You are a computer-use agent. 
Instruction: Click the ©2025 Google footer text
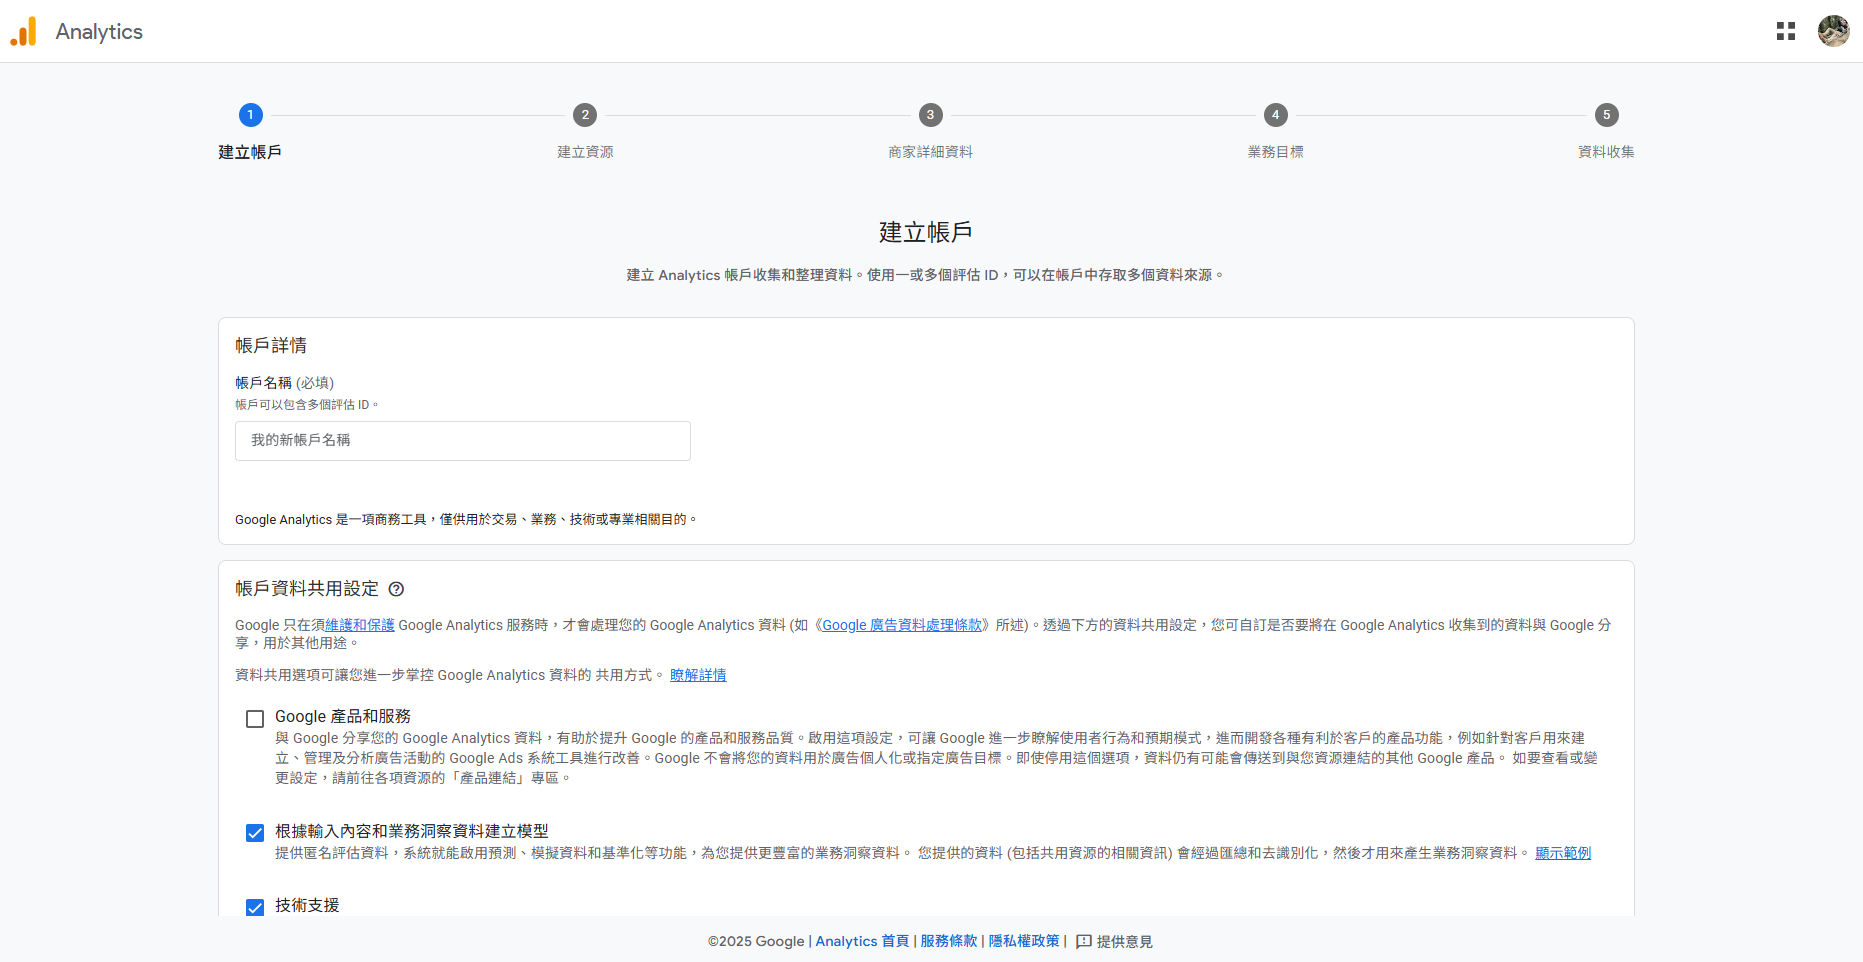[x=756, y=941]
